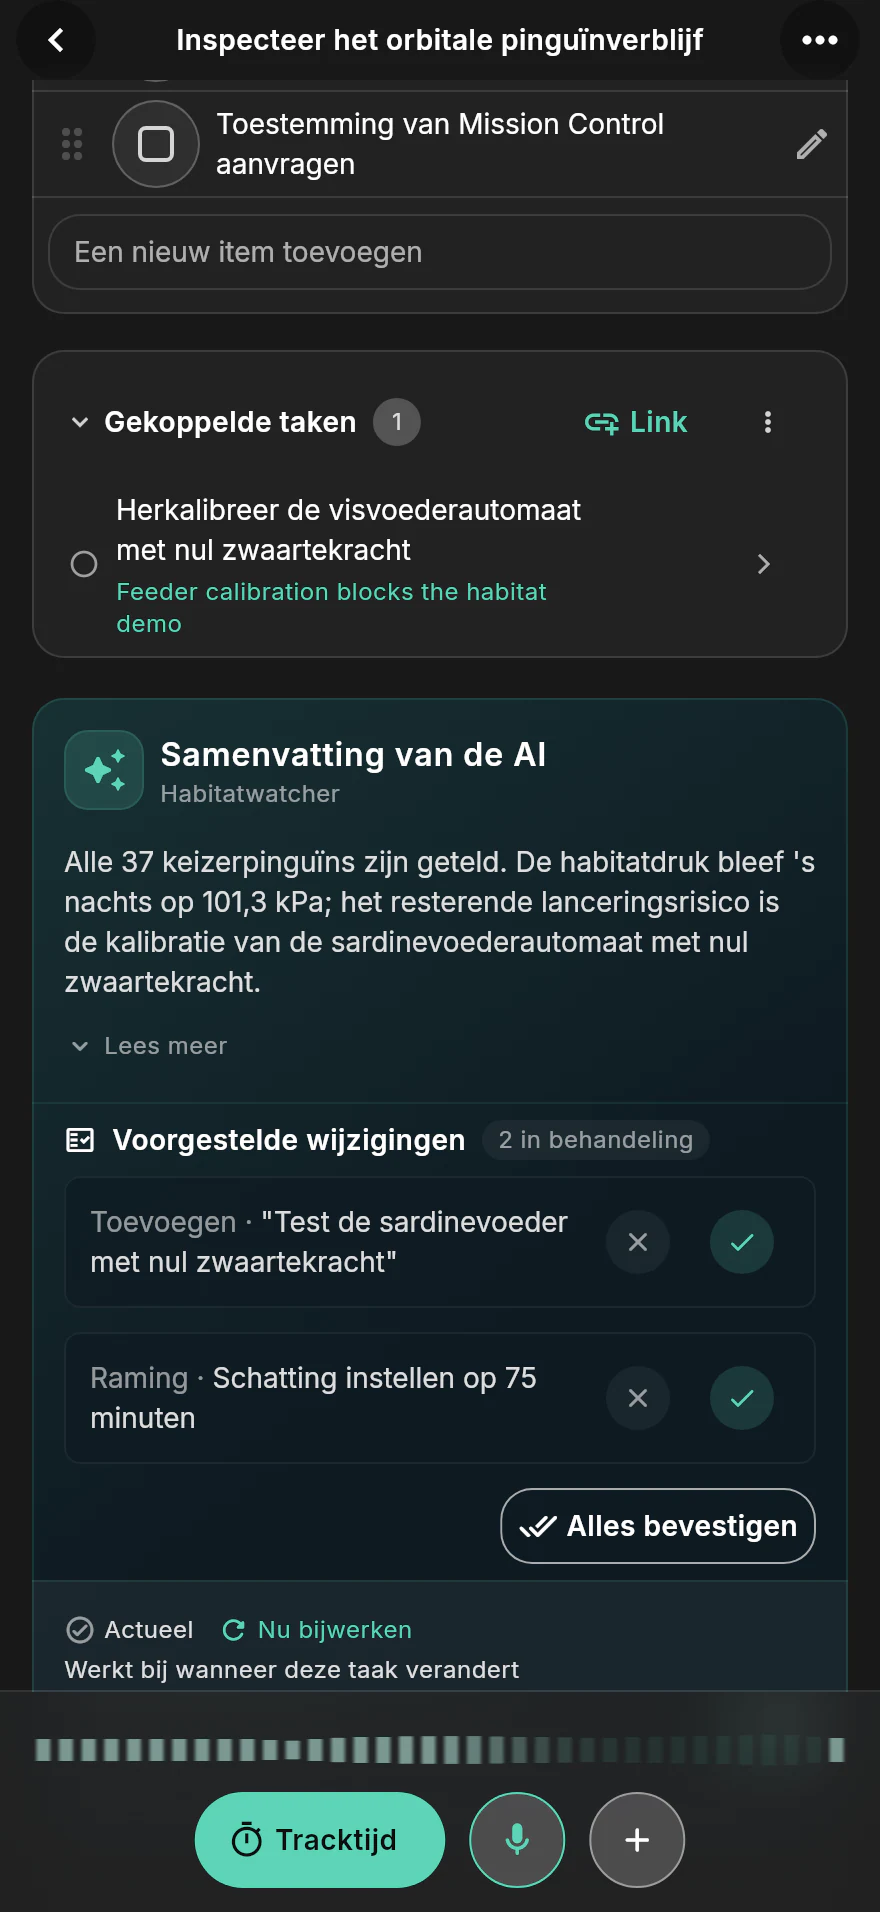The height and width of the screenshot is (1912, 880).
Task: Collapse the Gekoppelde taken section
Action: click(x=80, y=422)
